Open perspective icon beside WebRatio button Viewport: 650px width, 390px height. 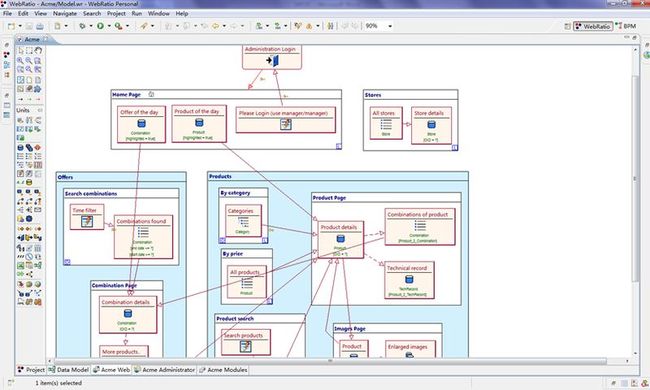568,26
